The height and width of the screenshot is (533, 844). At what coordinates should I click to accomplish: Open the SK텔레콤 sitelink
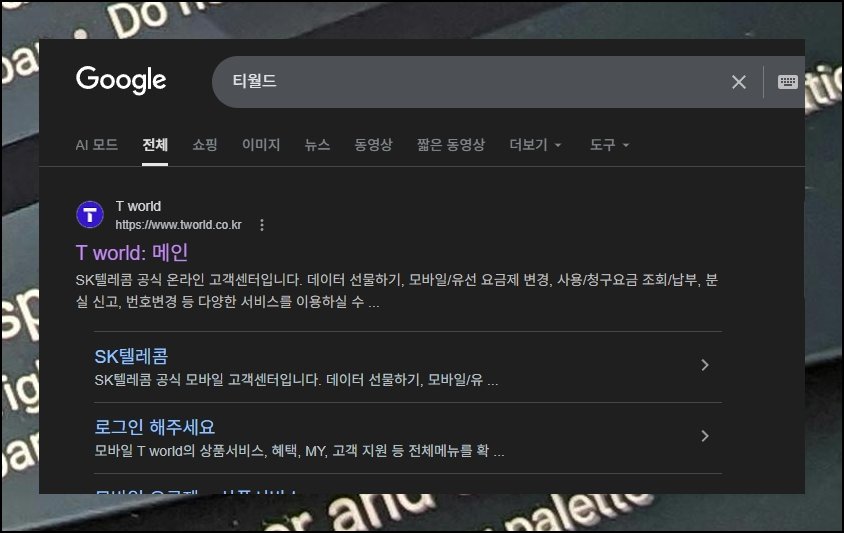click(131, 356)
